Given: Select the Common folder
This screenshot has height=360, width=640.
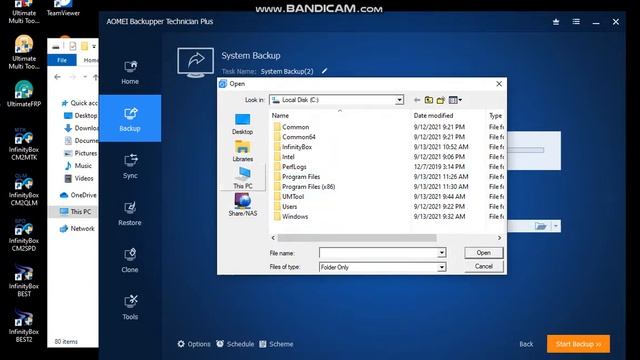Looking at the screenshot, I should pos(296,127).
